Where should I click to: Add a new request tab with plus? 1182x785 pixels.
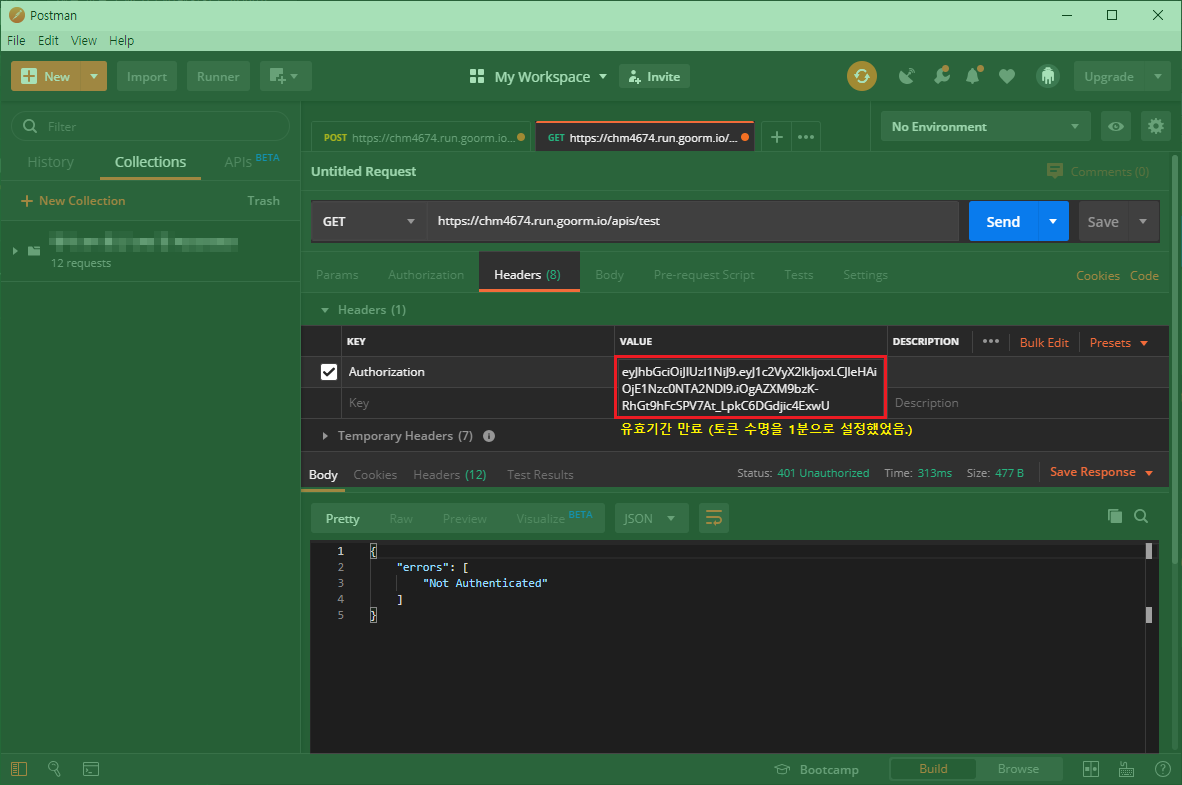click(776, 137)
